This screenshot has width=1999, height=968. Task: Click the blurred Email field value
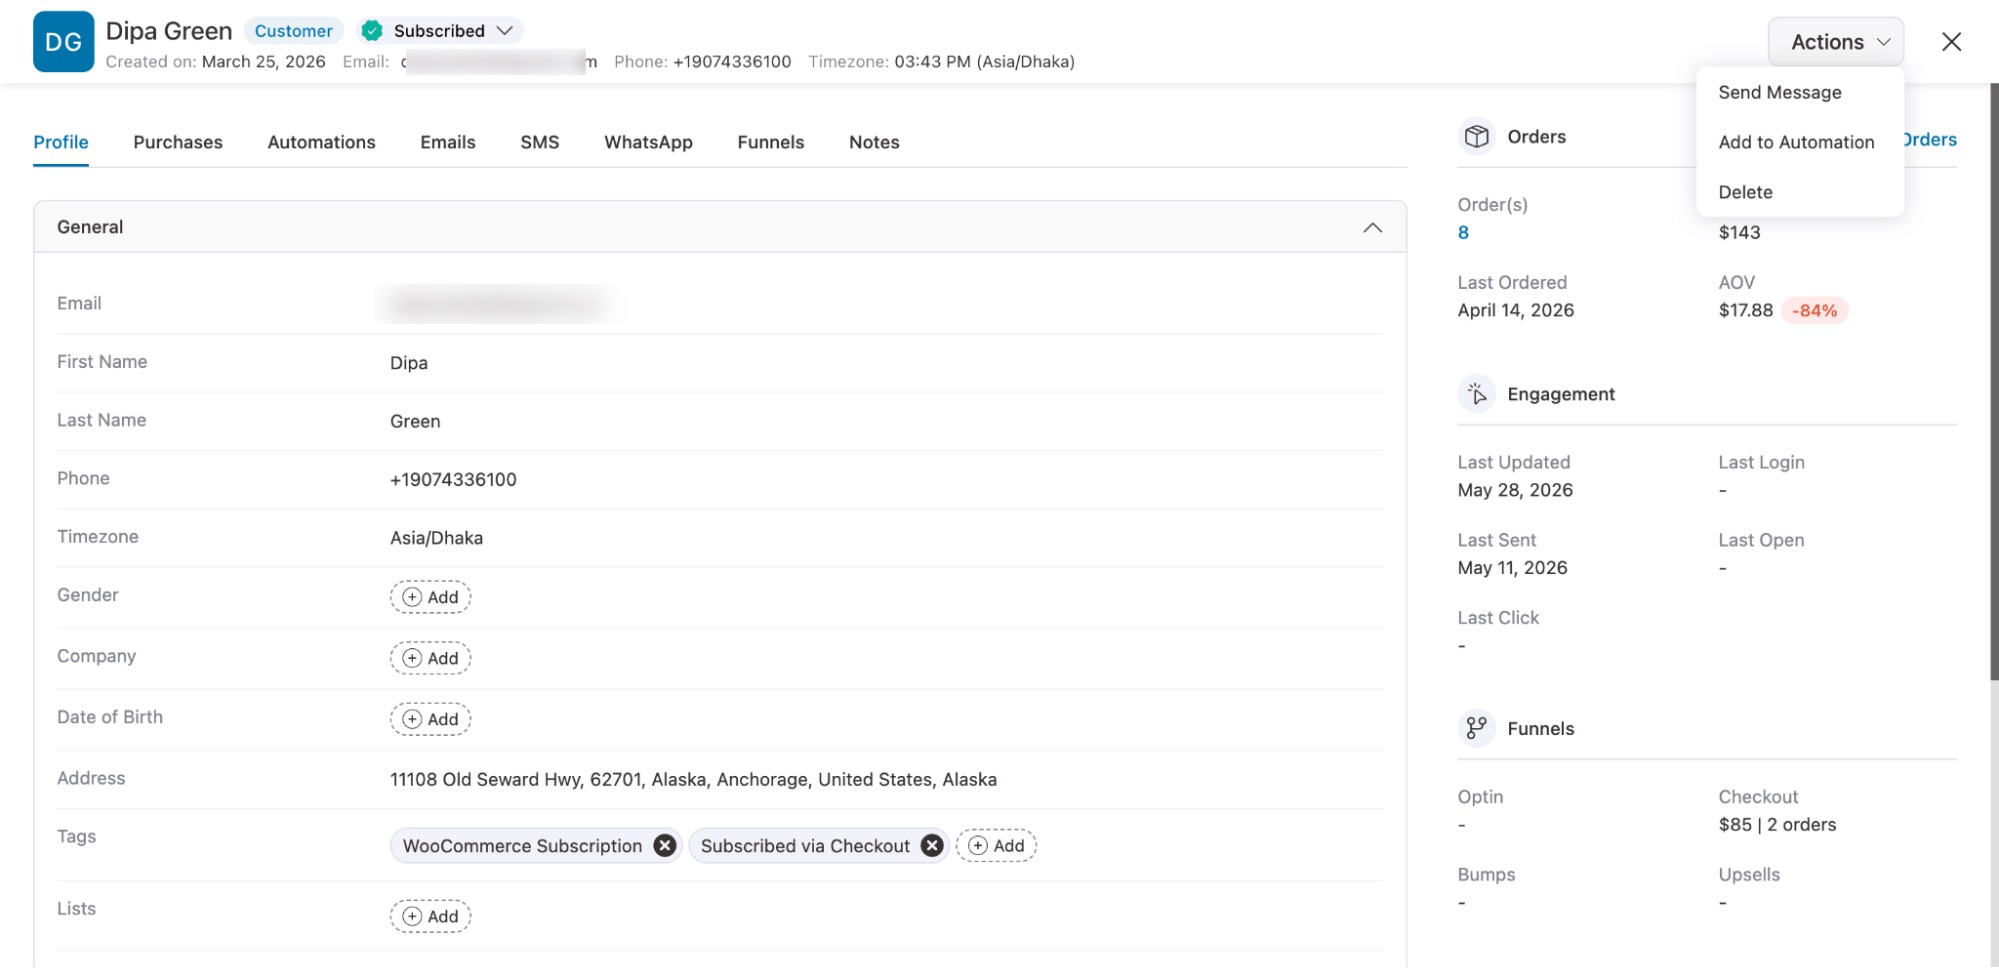click(x=497, y=304)
